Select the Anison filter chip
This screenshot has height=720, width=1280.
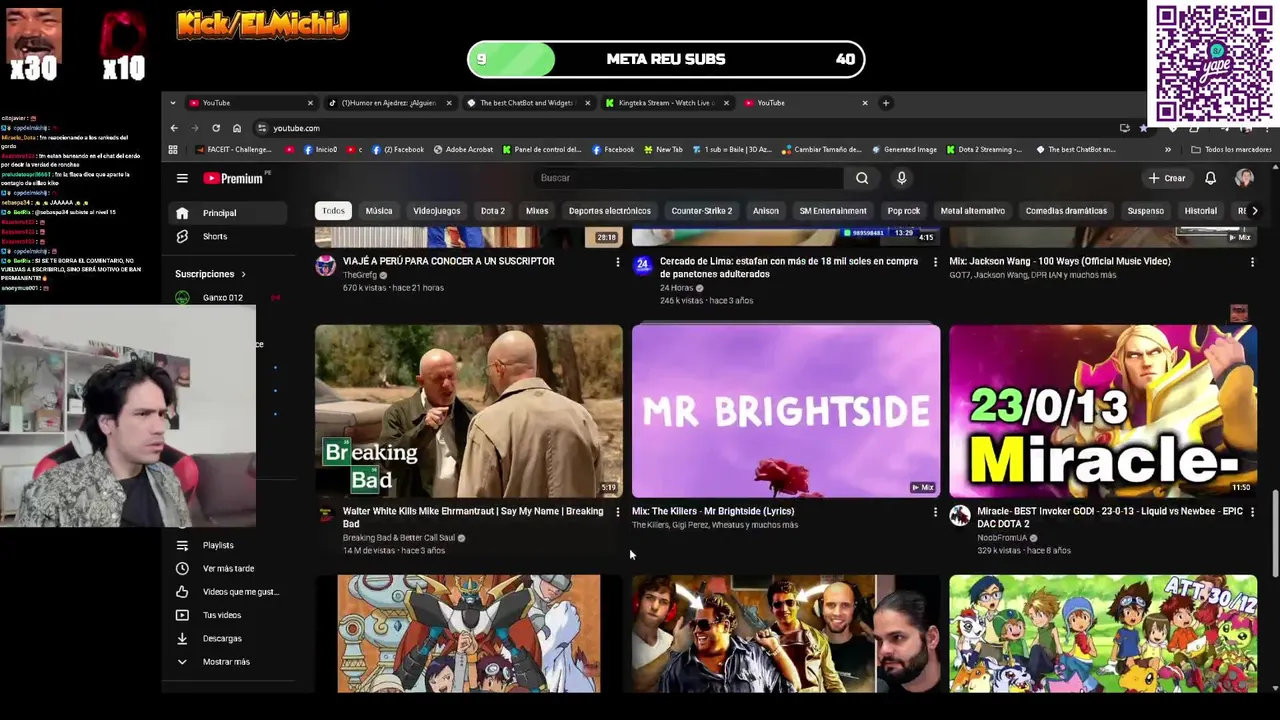[x=766, y=211]
